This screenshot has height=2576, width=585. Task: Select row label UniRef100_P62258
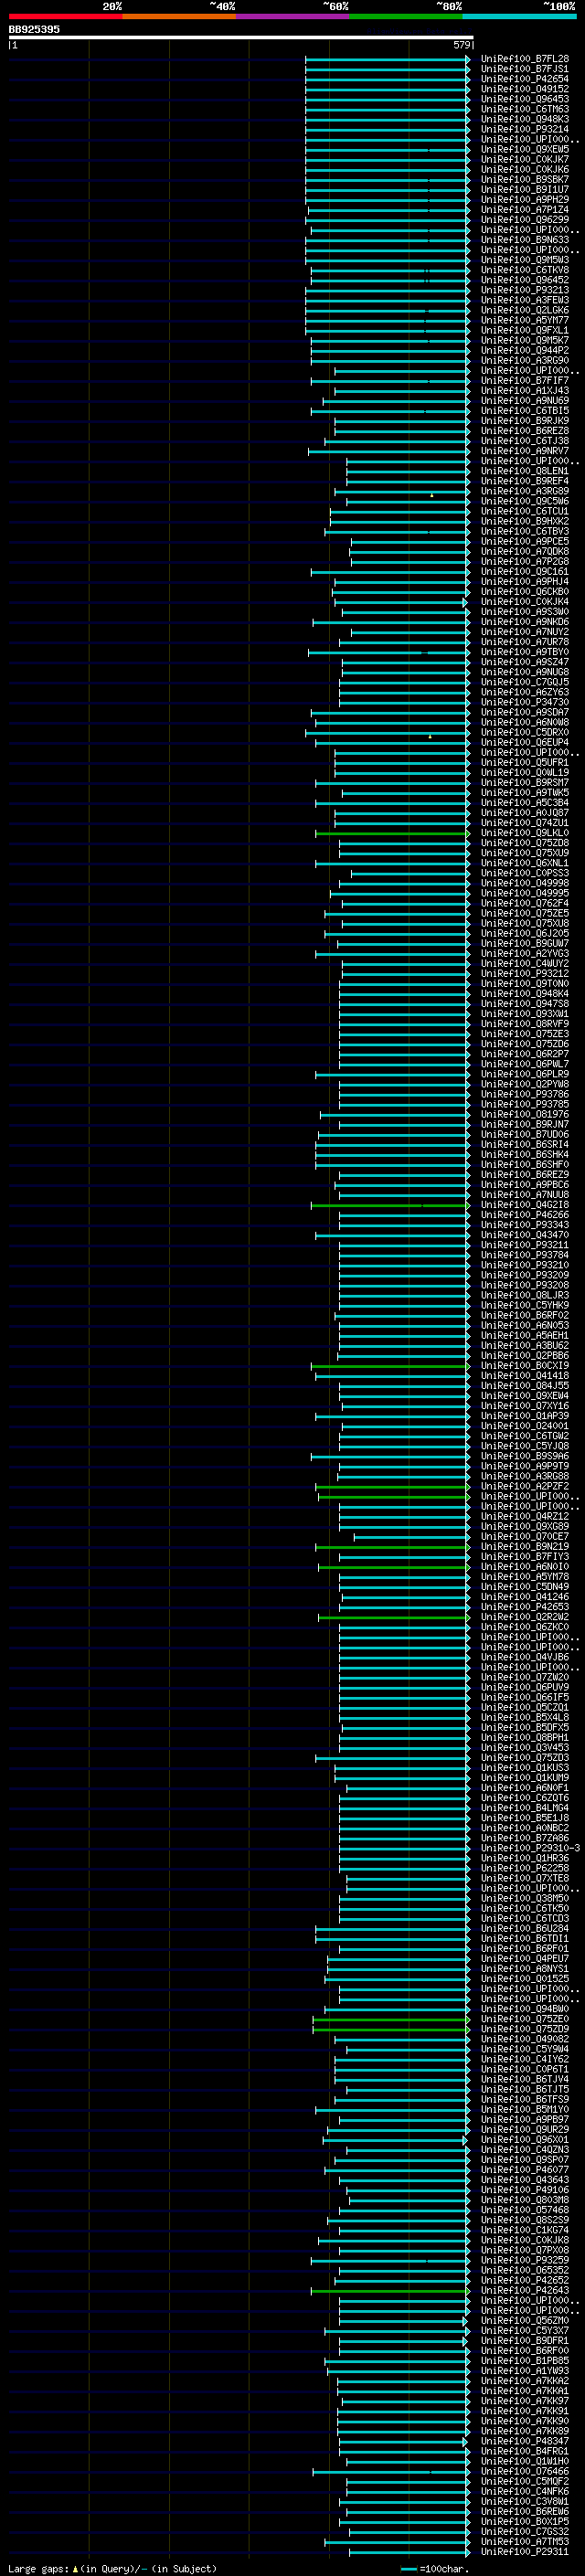[524, 1868]
